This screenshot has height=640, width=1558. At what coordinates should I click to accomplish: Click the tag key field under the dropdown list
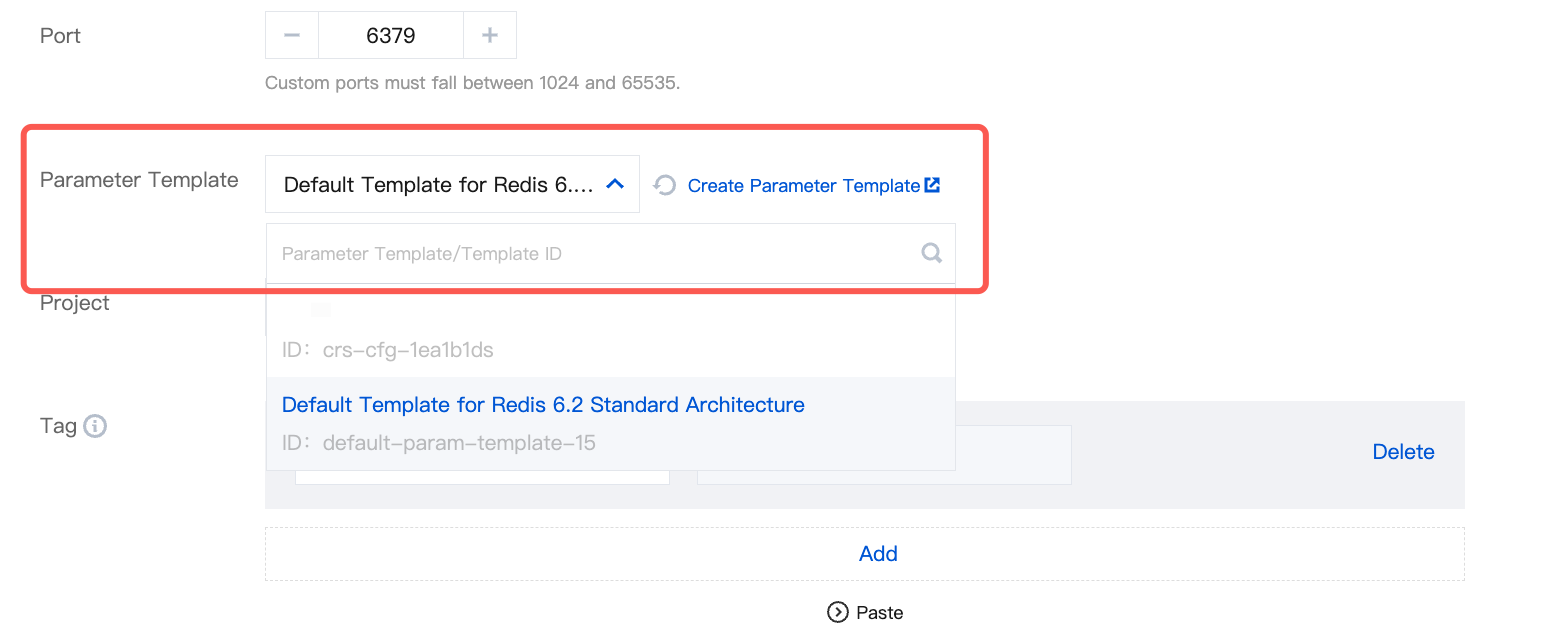482,477
